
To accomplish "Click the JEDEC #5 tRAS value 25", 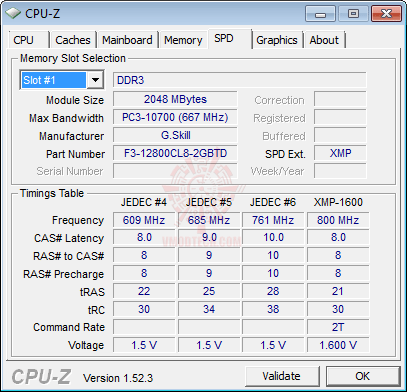I will coord(209,291).
